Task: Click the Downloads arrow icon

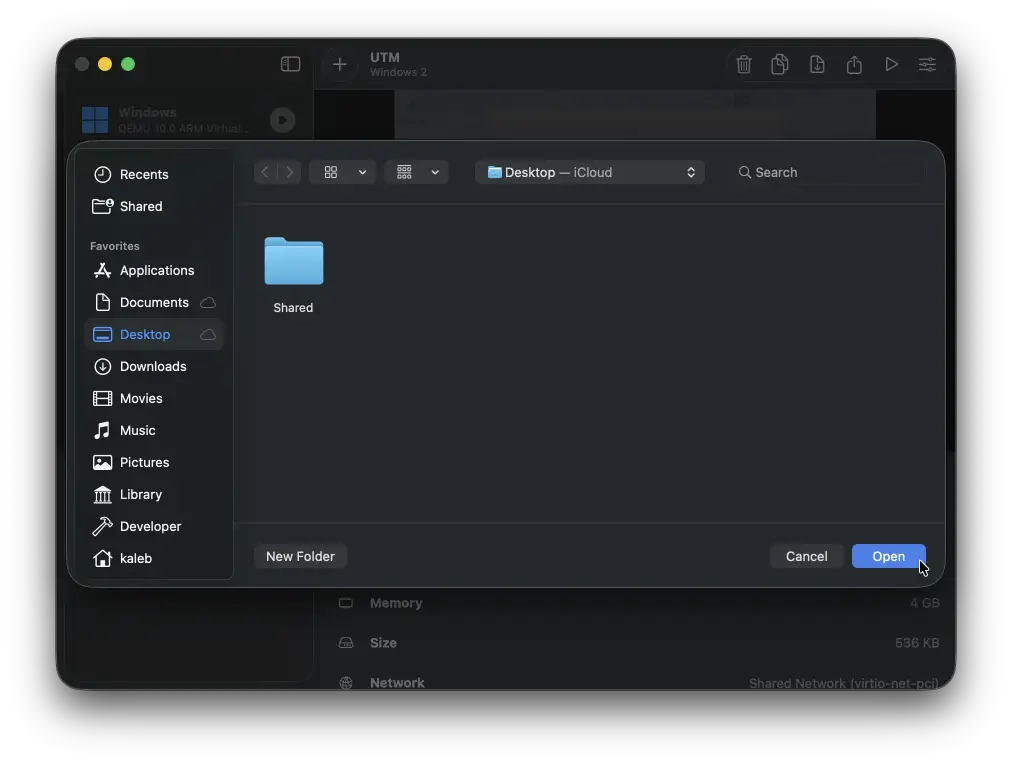Action: pyautogui.click(x=103, y=367)
